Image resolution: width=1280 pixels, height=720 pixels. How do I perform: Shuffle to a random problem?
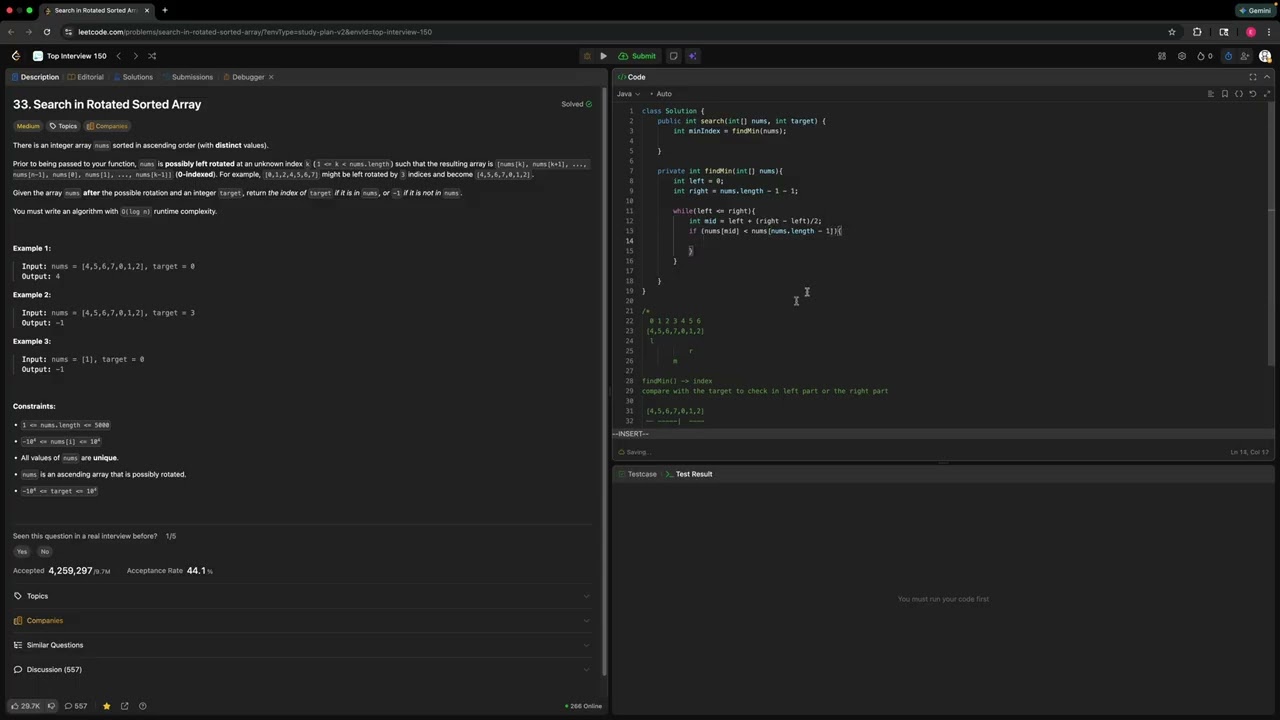tap(152, 56)
